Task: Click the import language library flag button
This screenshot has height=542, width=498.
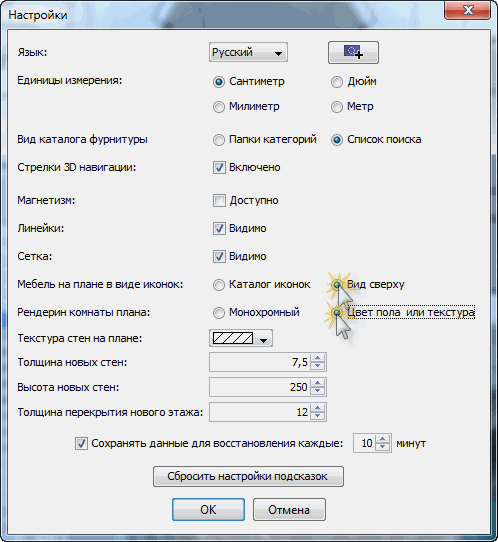Action: [353, 53]
